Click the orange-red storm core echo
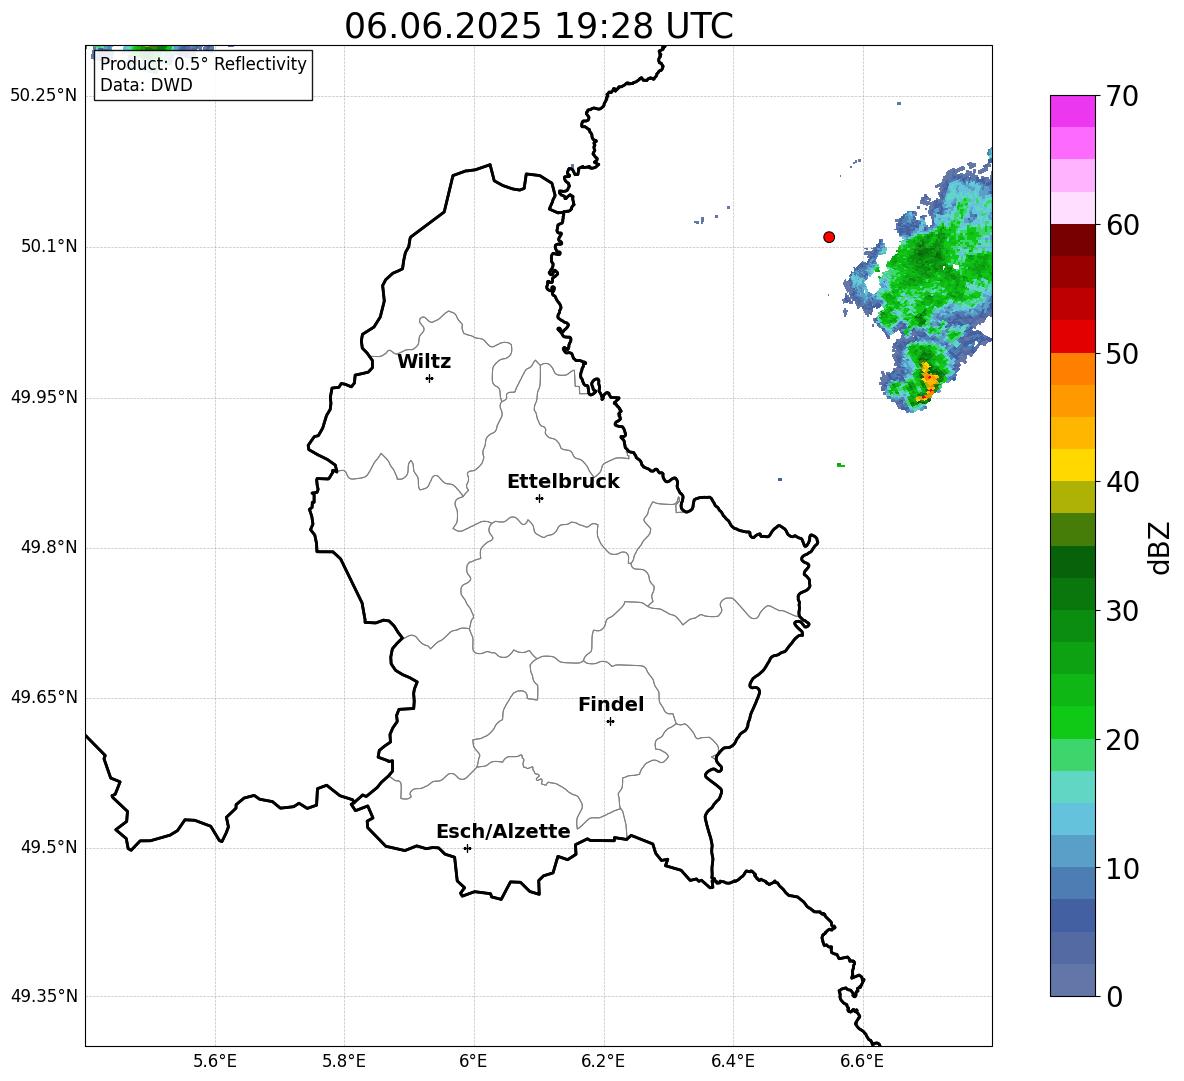The width and height of the screenshot is (1184, 1081). pyautogui.click(x=928, y=383)
